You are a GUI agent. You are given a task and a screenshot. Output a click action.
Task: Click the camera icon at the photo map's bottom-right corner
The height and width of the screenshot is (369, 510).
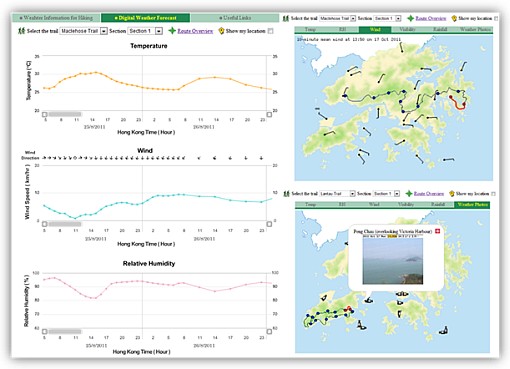[443, 330]
